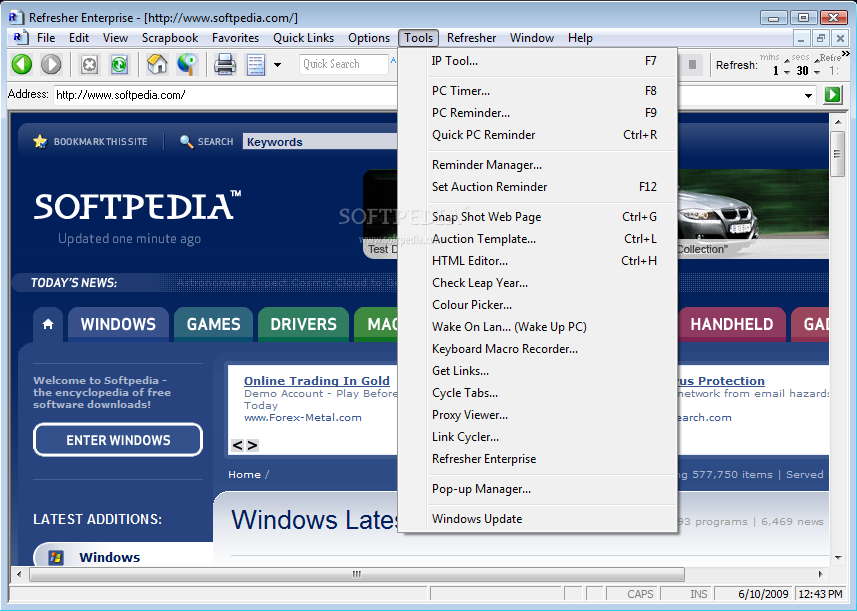Choose Check Leap Year... entry
The image size is (857, 611).
(538, 283)
